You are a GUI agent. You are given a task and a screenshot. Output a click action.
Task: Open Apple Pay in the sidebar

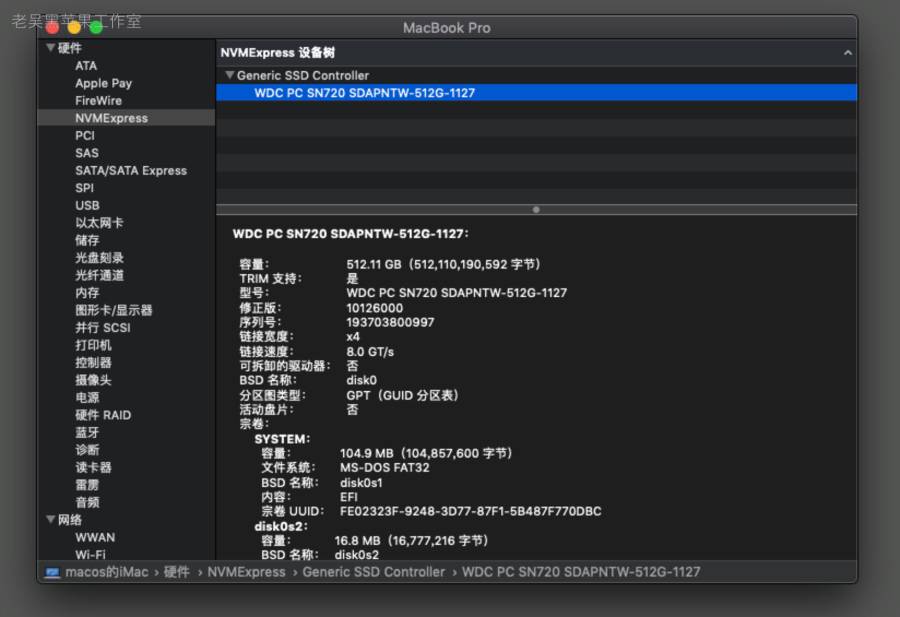[x=103, y=83]
